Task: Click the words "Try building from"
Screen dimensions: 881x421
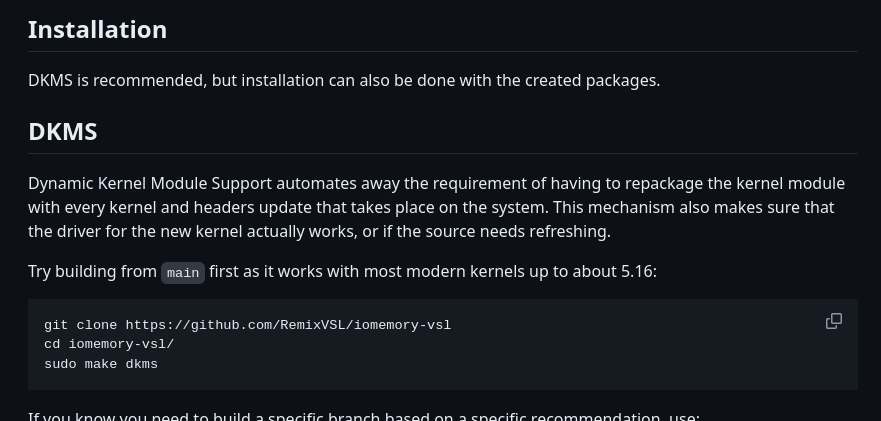Action: click(92, 272)
